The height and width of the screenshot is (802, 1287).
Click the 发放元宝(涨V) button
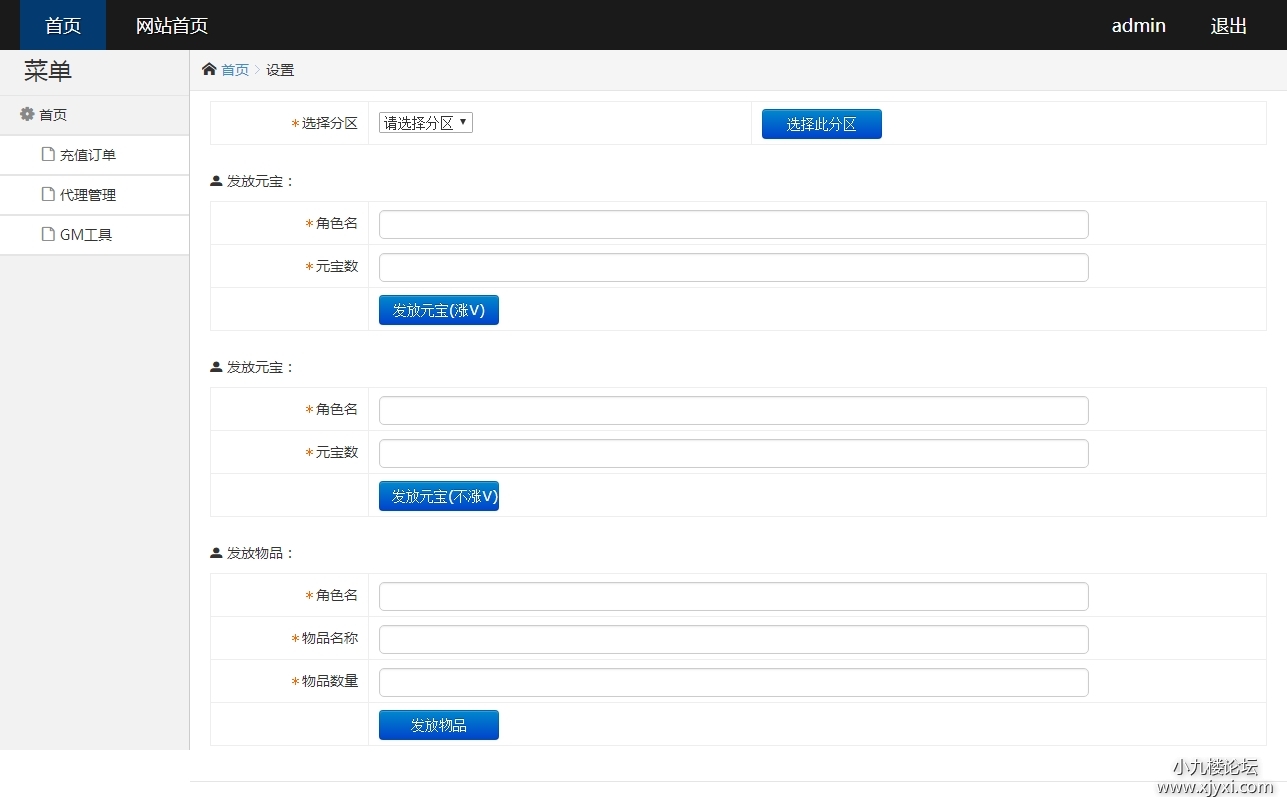coord(438,310)
